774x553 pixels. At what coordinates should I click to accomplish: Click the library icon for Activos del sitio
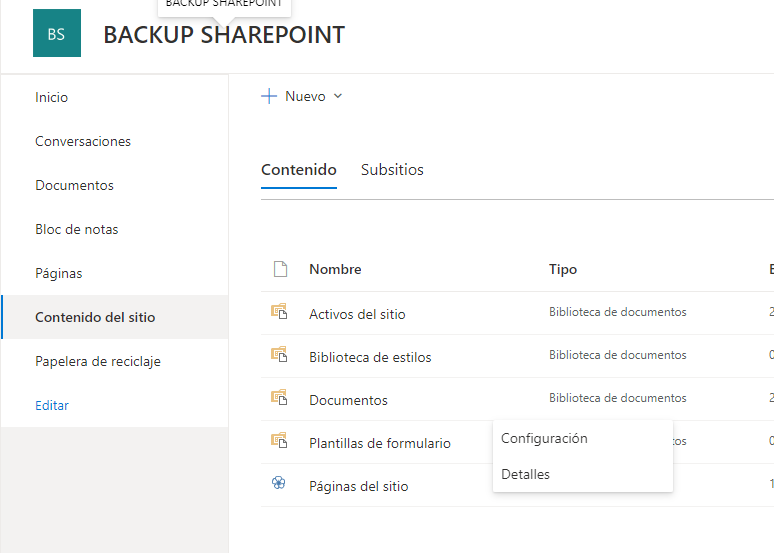(x=279, y=312)
